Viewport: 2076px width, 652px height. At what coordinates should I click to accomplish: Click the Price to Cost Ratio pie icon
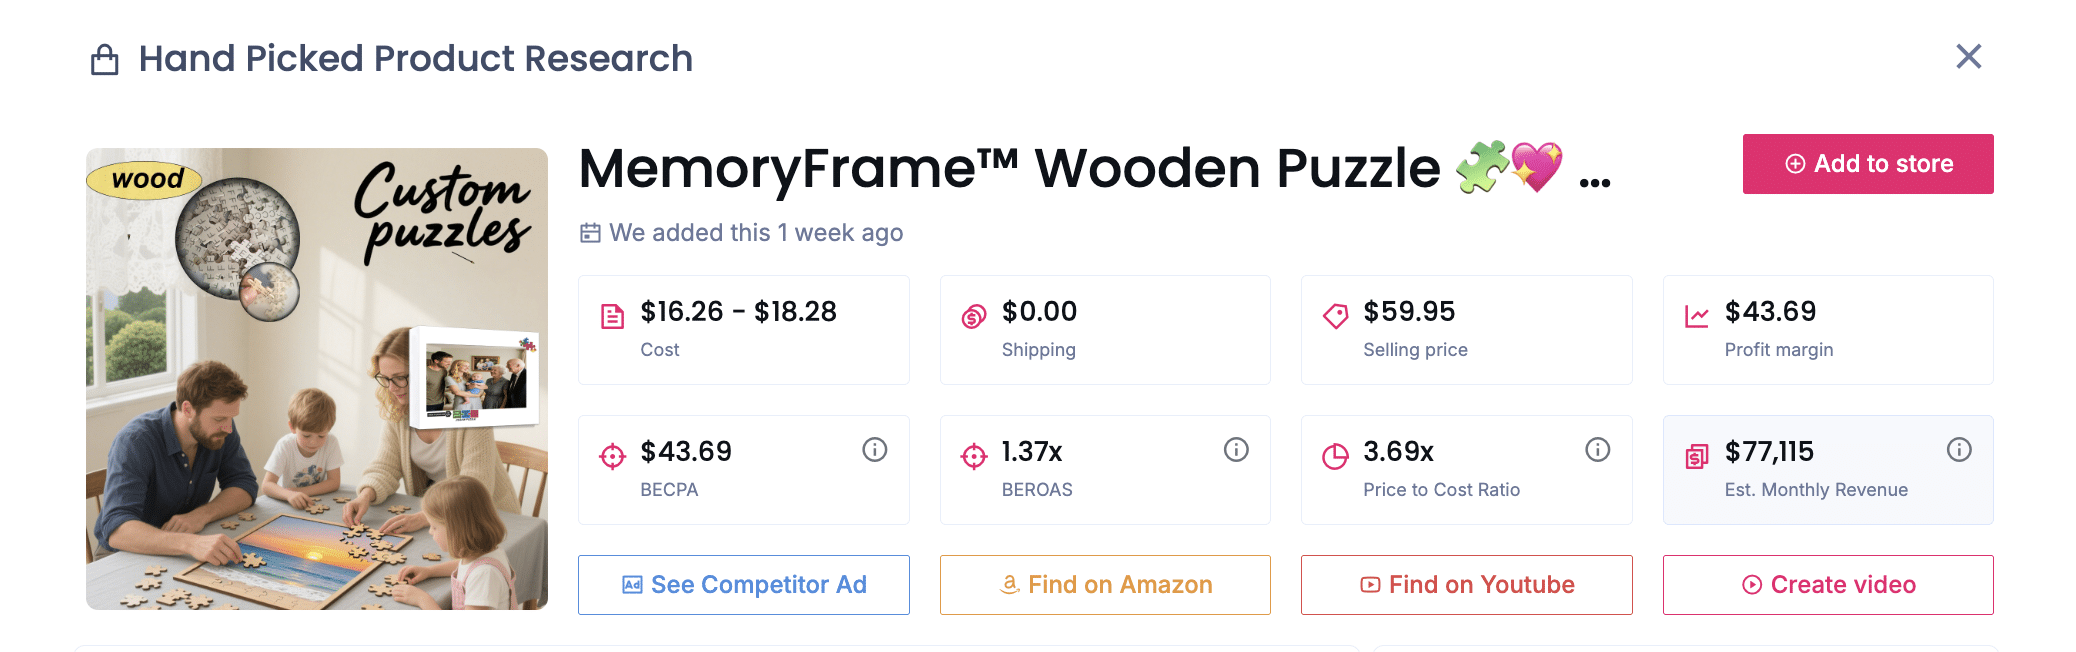1335,457
